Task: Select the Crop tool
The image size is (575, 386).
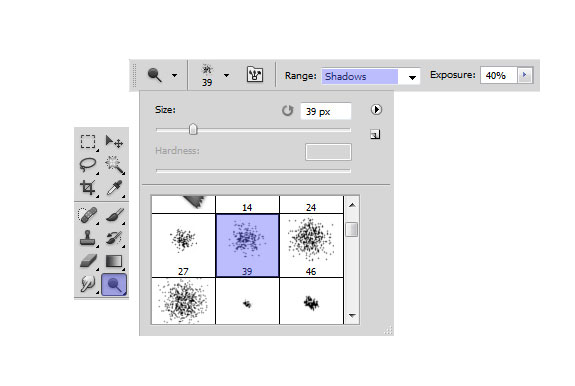Action: (88, 188)
